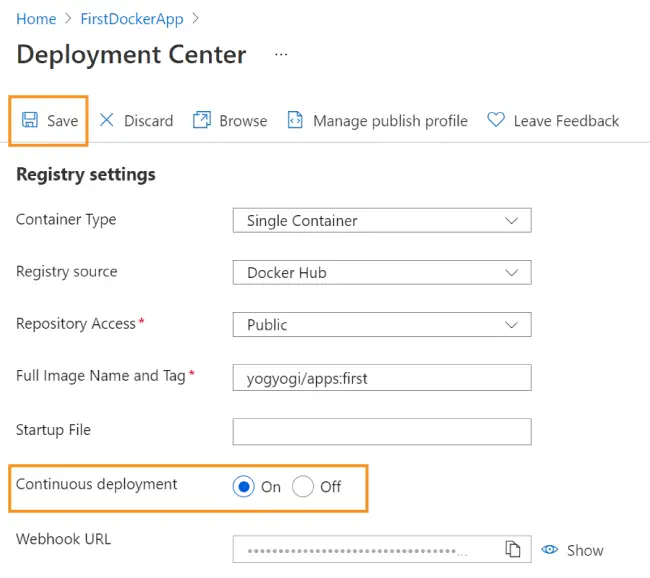650x578 pixels.
Task: Click the empty Startup File field
Action: 382,432
